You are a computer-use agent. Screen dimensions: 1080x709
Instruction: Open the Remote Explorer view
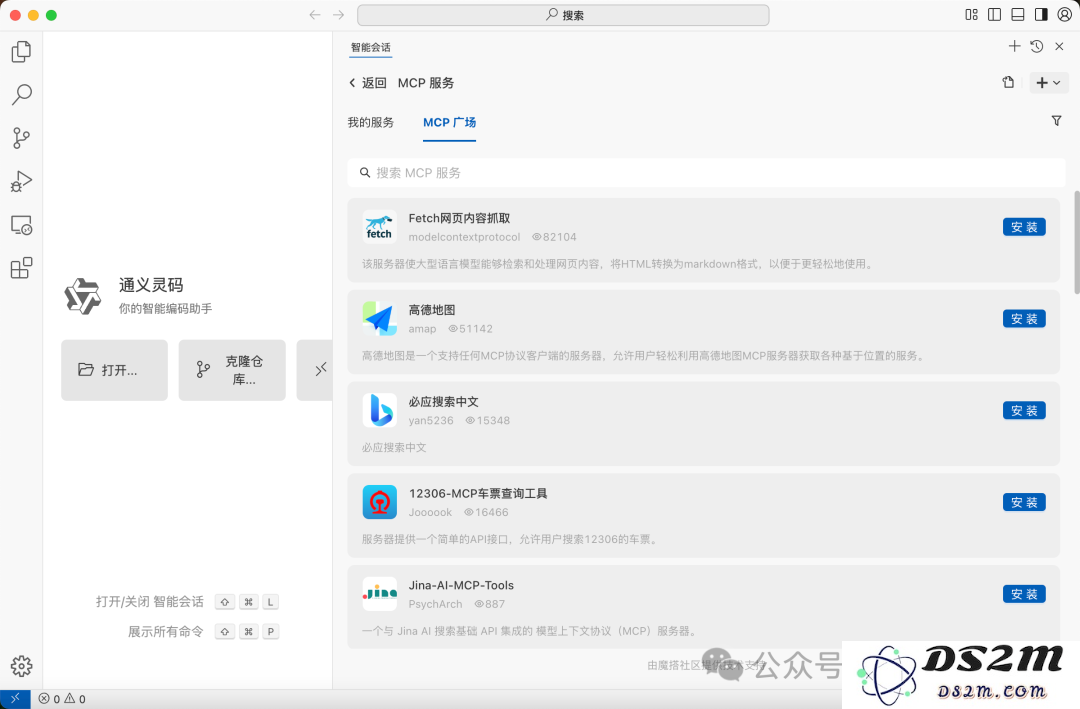[x=21, y=225]
